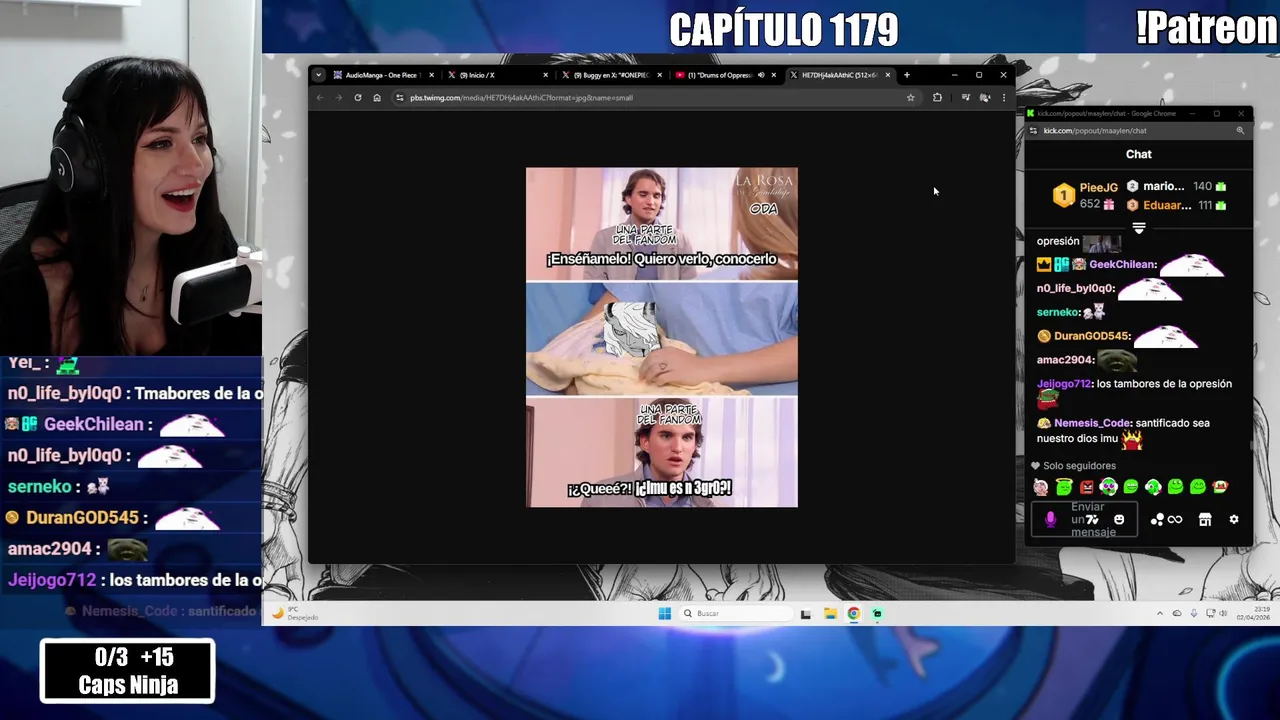
Task: Close the Buggy en X tab
Action: [x=659, y=75]
